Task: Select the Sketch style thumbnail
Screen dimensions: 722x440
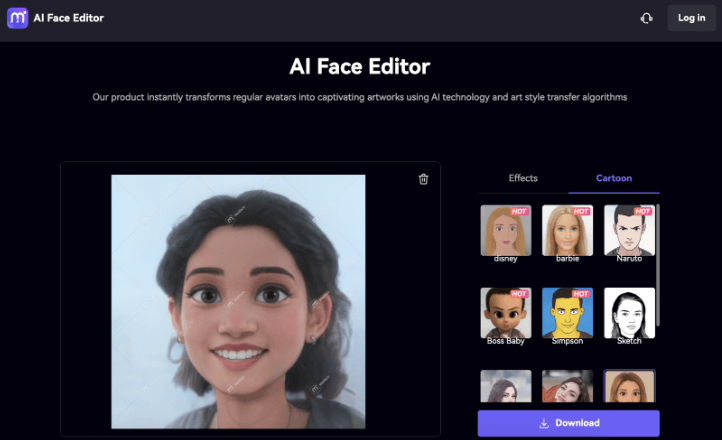Action: [x=629, y=313]
